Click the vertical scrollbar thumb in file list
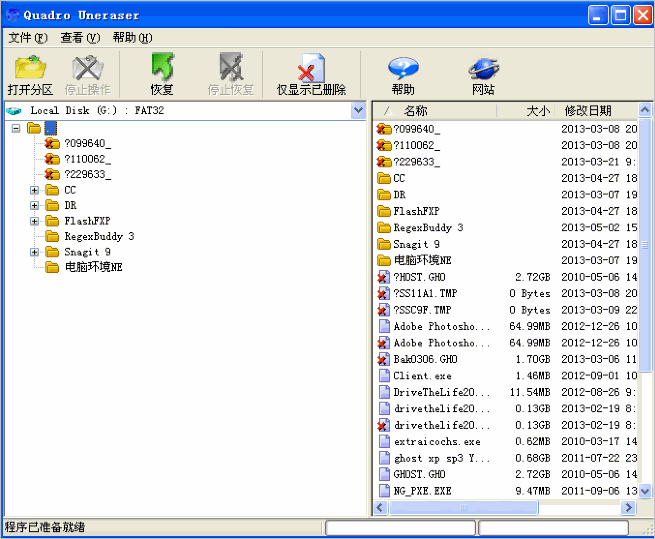The height and width of the screenshot is (539, 655). 645,244
